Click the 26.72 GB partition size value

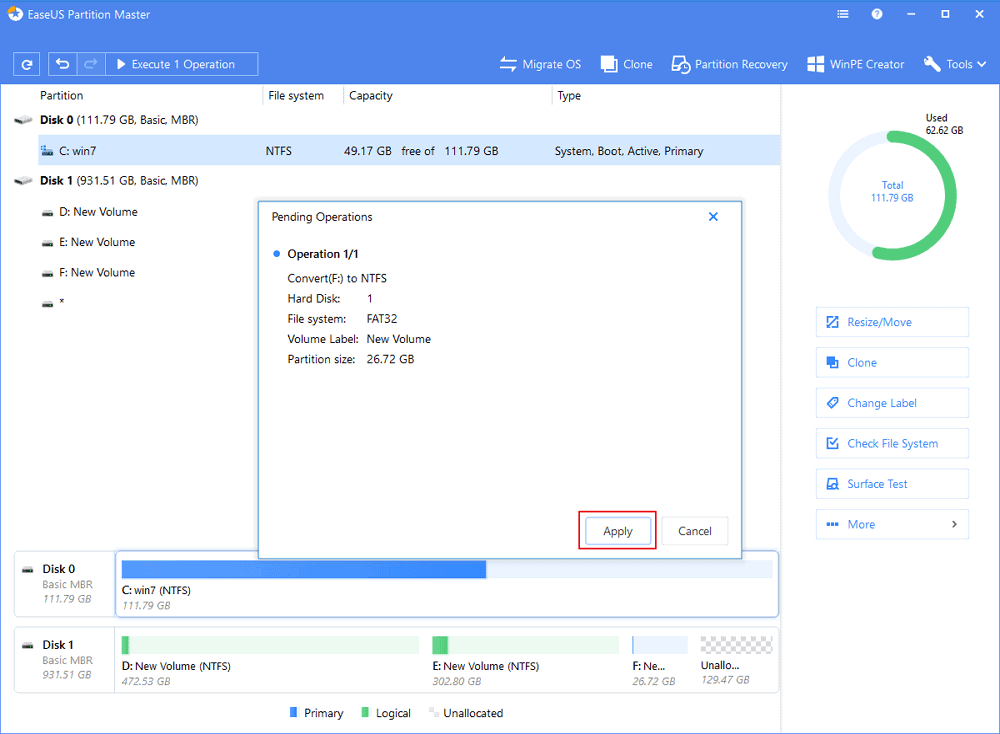coord(390,359)
